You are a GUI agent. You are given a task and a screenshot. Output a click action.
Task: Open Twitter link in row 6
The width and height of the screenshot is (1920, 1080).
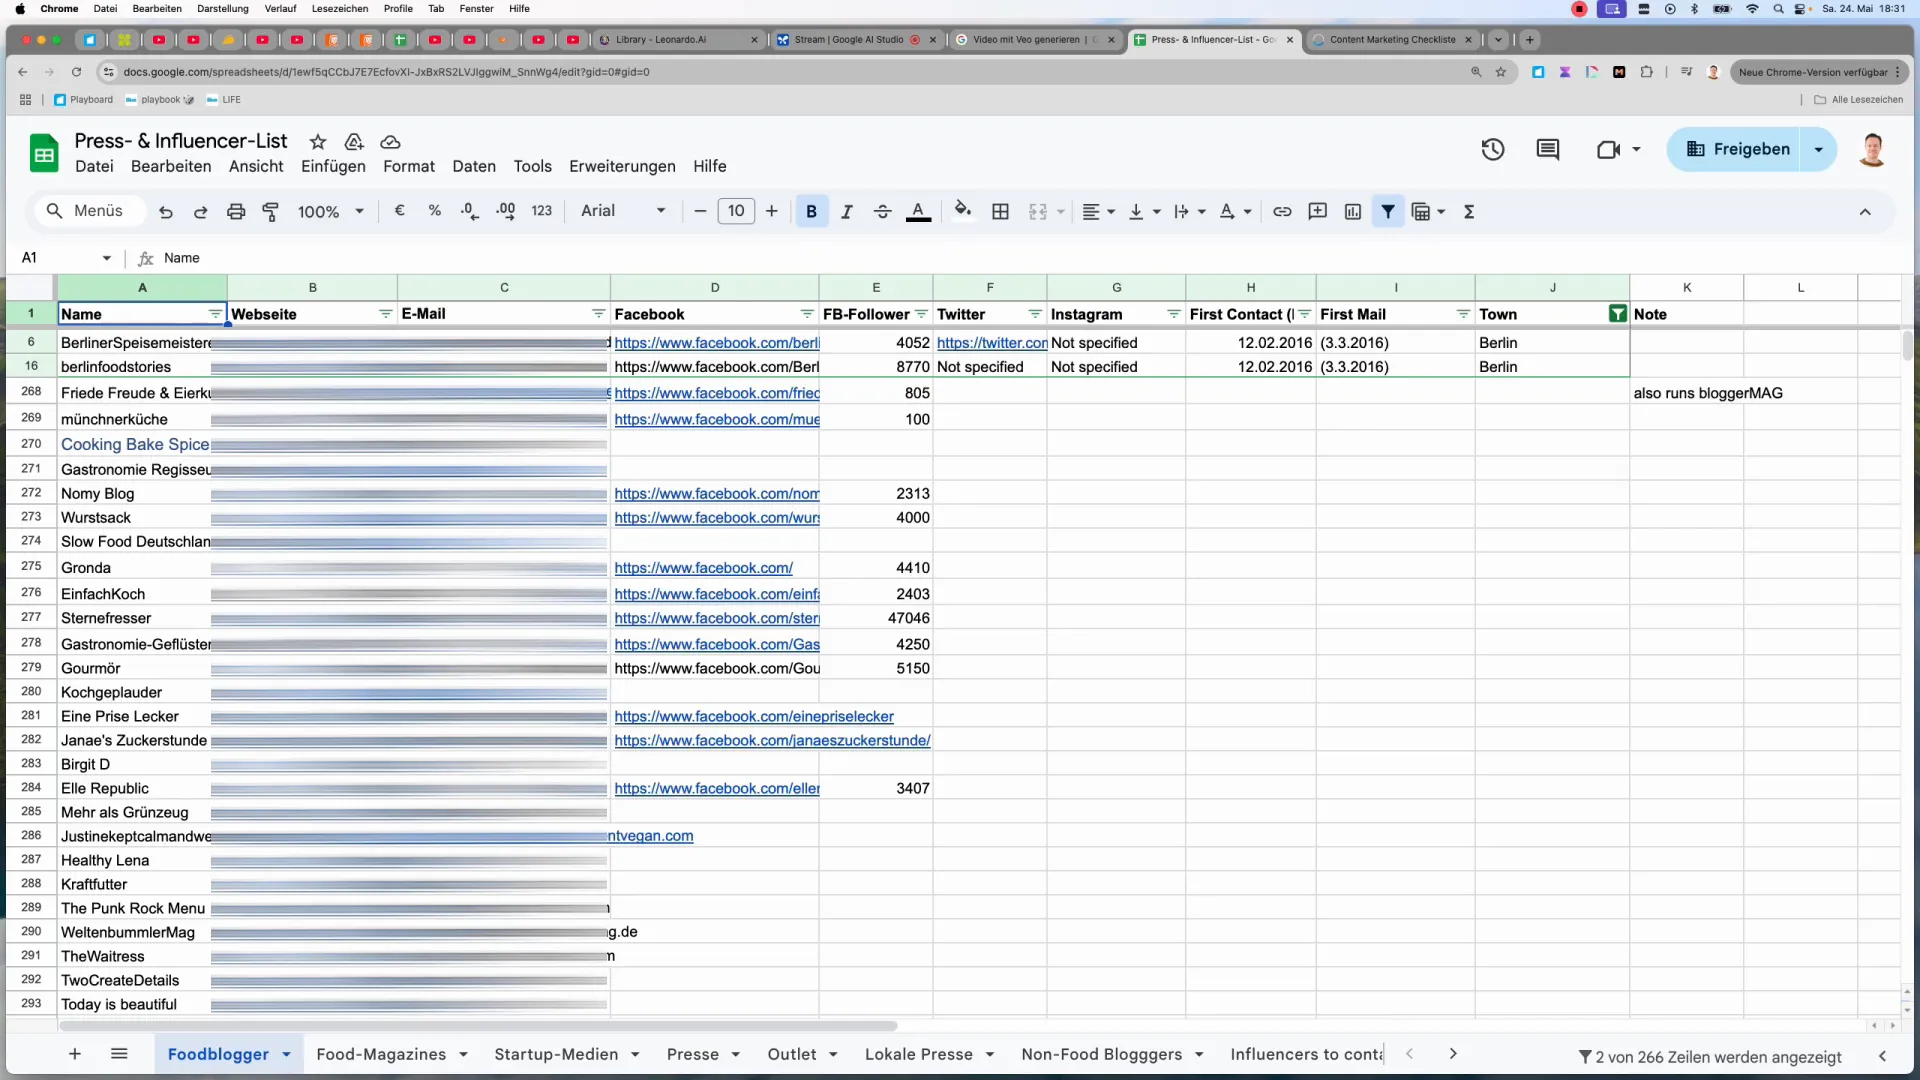coord(991,343)
